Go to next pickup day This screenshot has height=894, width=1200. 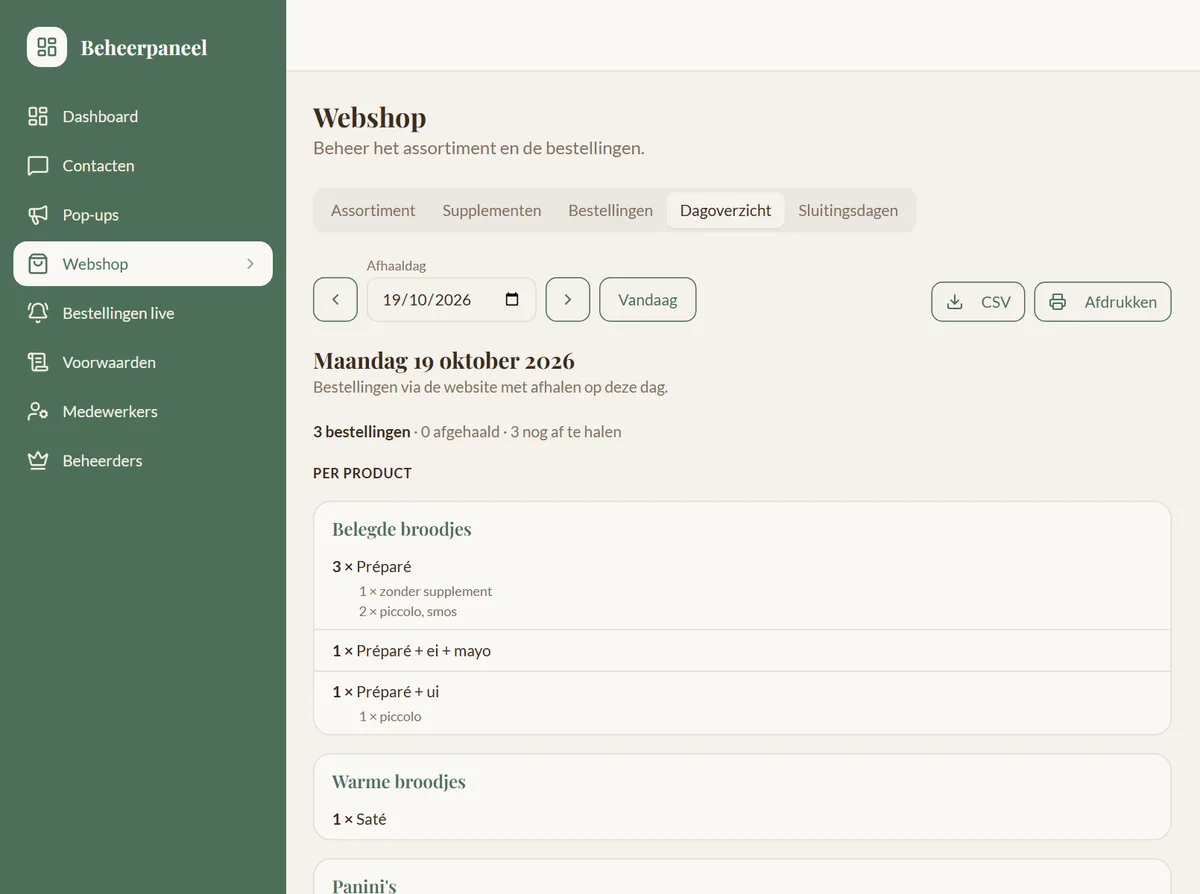tap(568, 299)
